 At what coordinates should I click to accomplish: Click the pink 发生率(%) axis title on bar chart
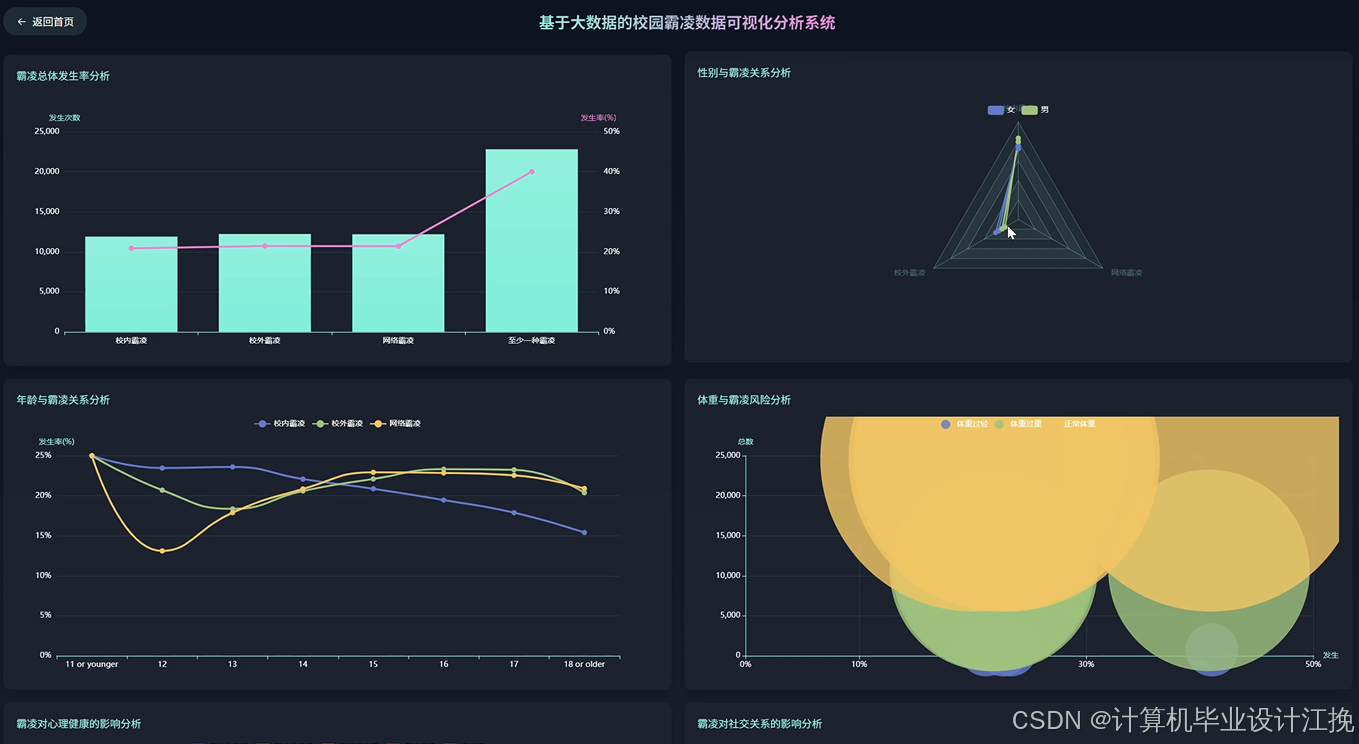[598, 118]
